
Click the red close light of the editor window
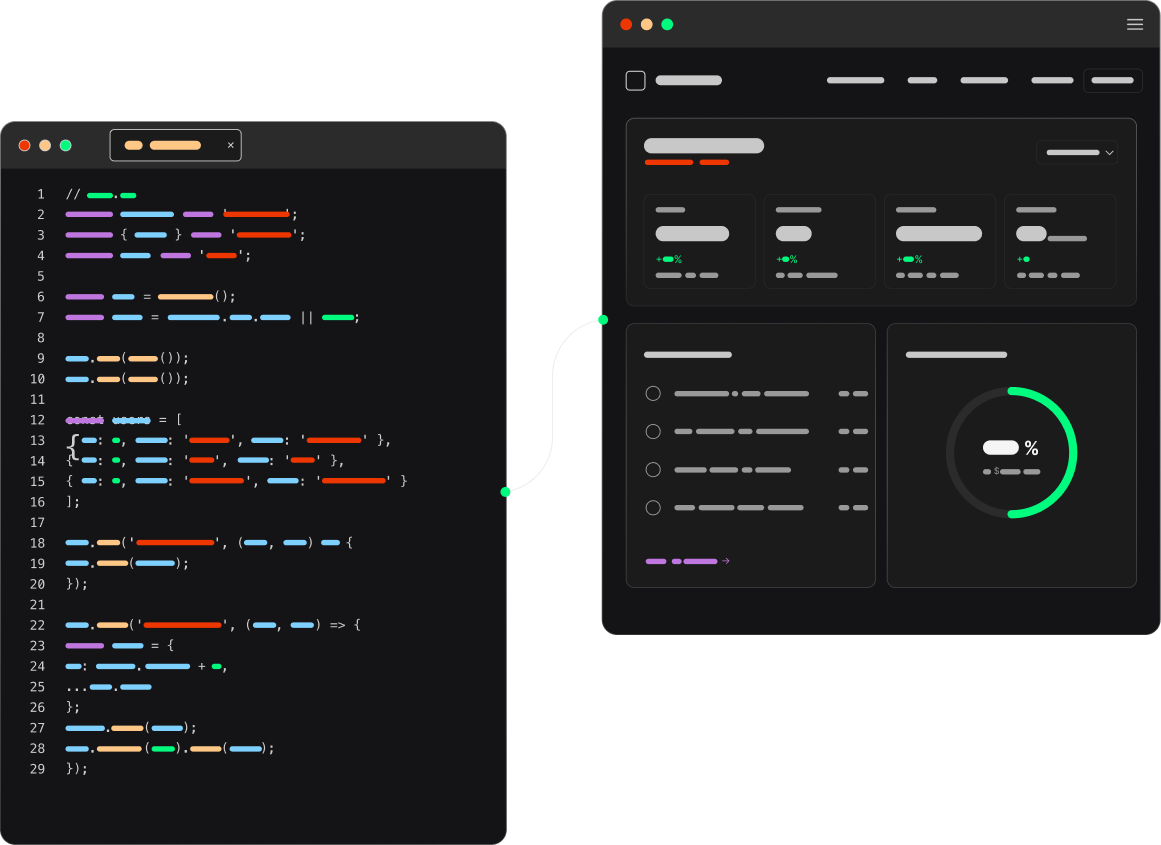coord(24,145)
